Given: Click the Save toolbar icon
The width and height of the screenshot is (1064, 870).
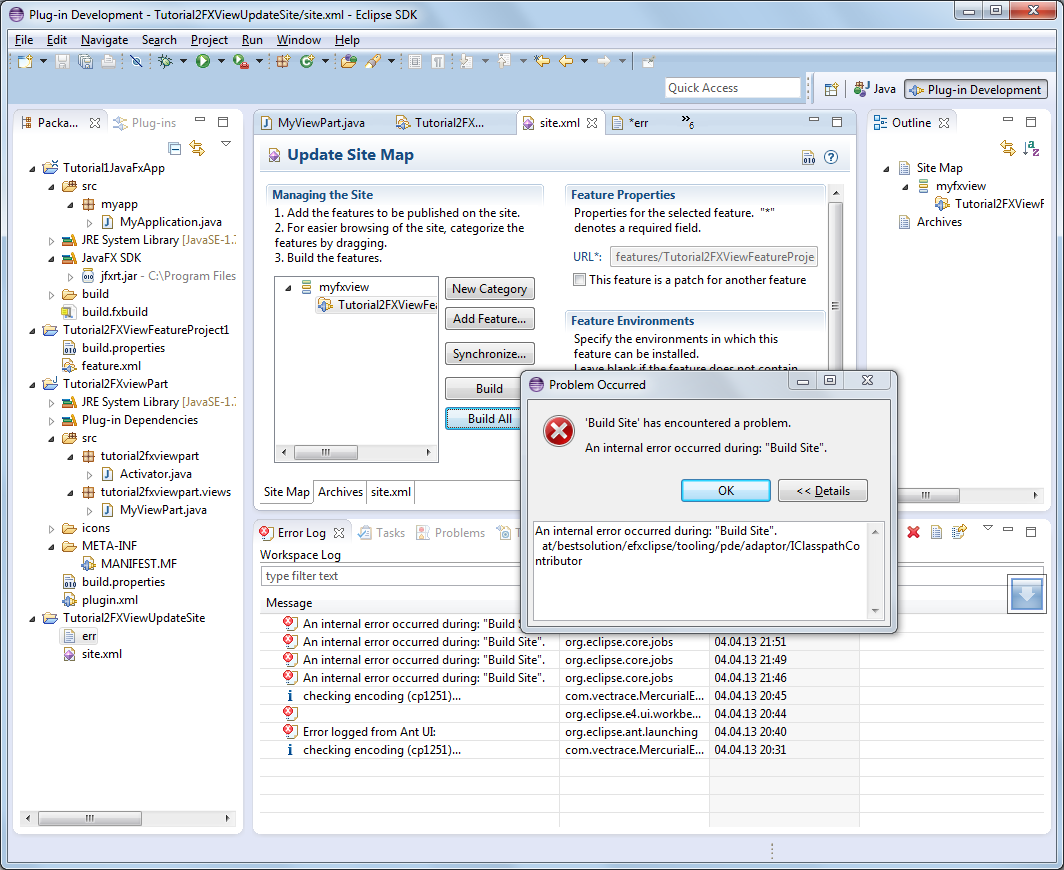Looking at the screenshot, I should pyautogui.click(x=62, y=62).
